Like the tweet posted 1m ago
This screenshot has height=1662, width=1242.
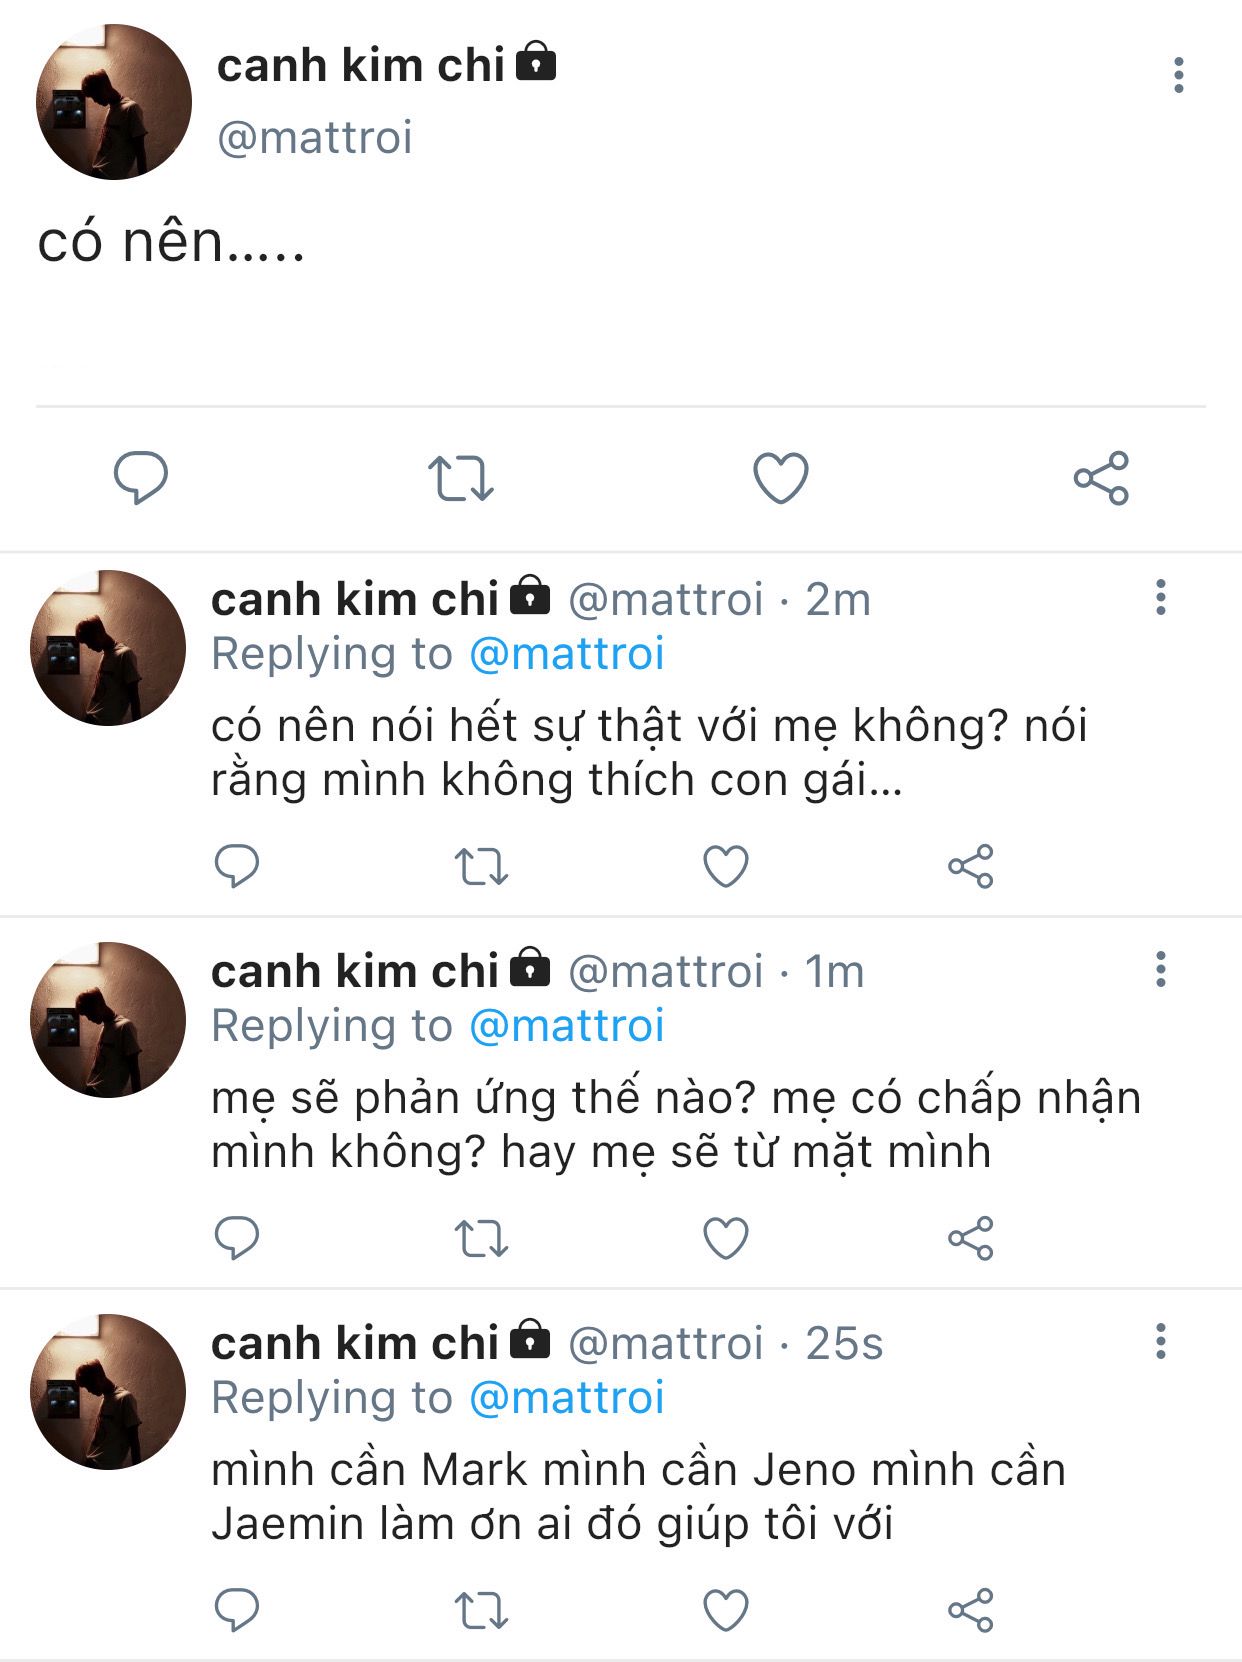point(726,1239)
